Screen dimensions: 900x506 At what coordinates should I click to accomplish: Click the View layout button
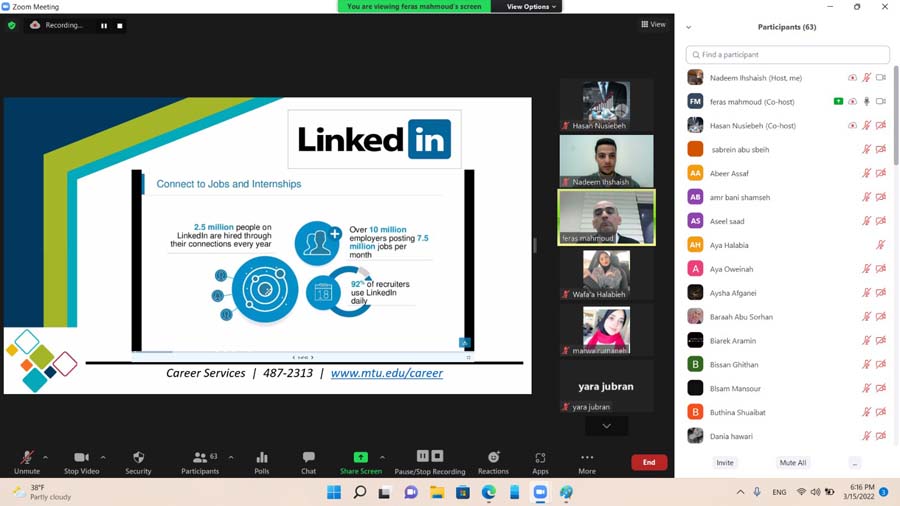(653, 24)
